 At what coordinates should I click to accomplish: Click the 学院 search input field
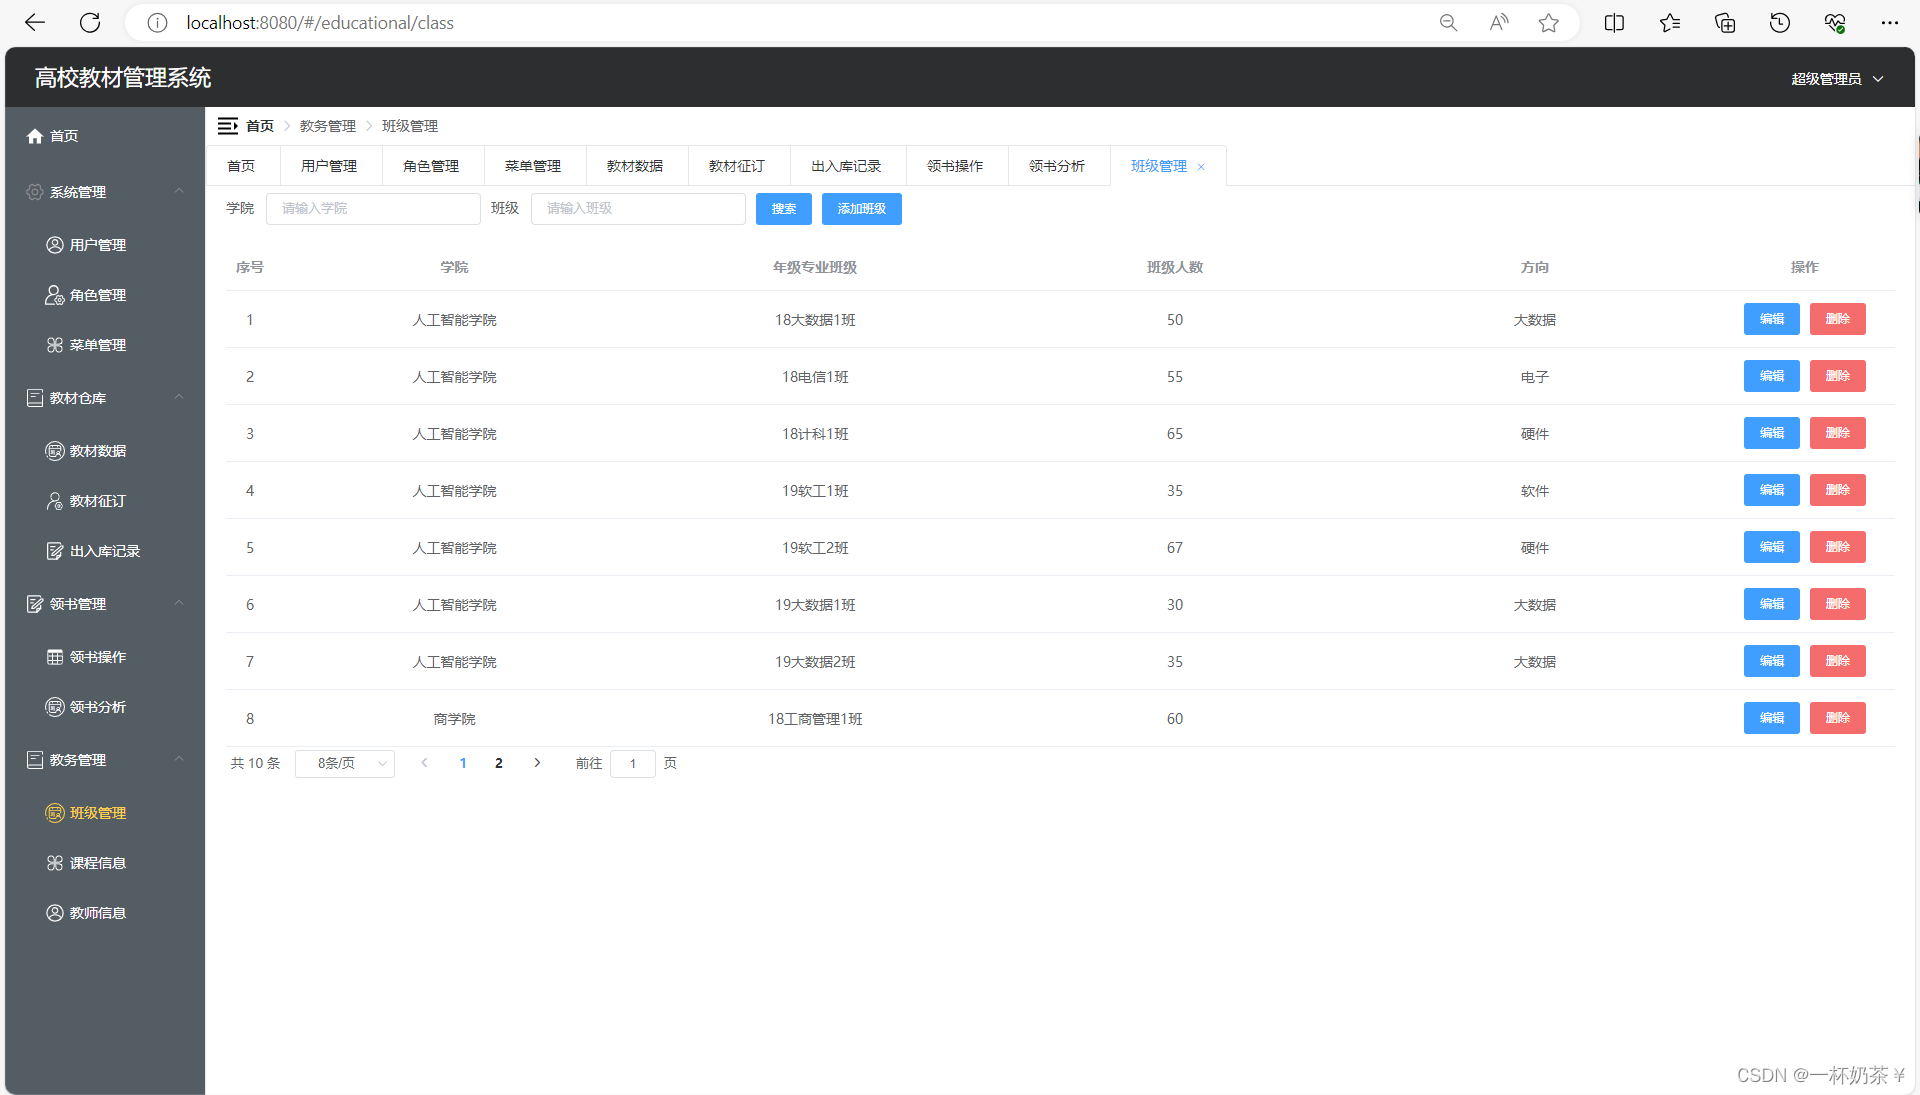(373, 209)
